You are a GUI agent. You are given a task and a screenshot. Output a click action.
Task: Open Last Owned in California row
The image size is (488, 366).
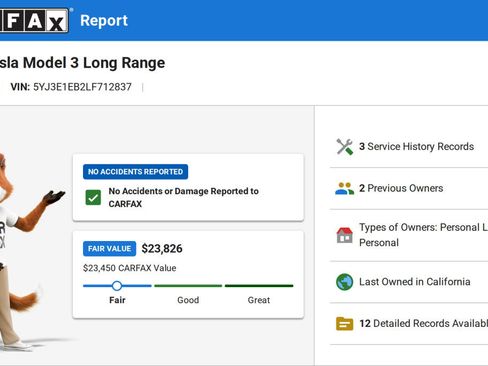pyautogui.click(x=409, y=282)
